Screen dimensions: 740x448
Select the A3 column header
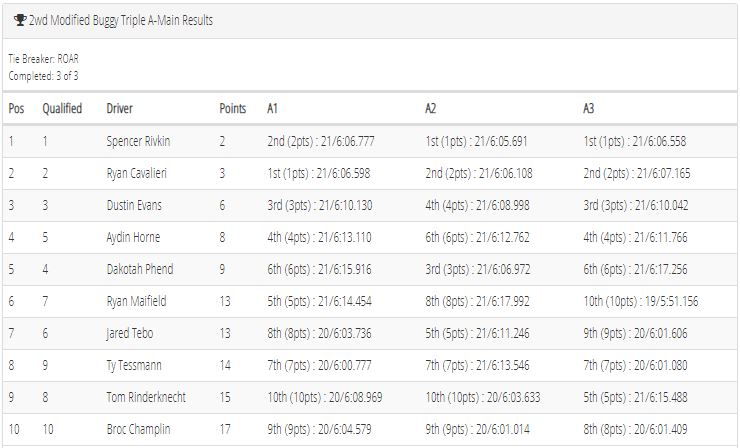(589, 109)
